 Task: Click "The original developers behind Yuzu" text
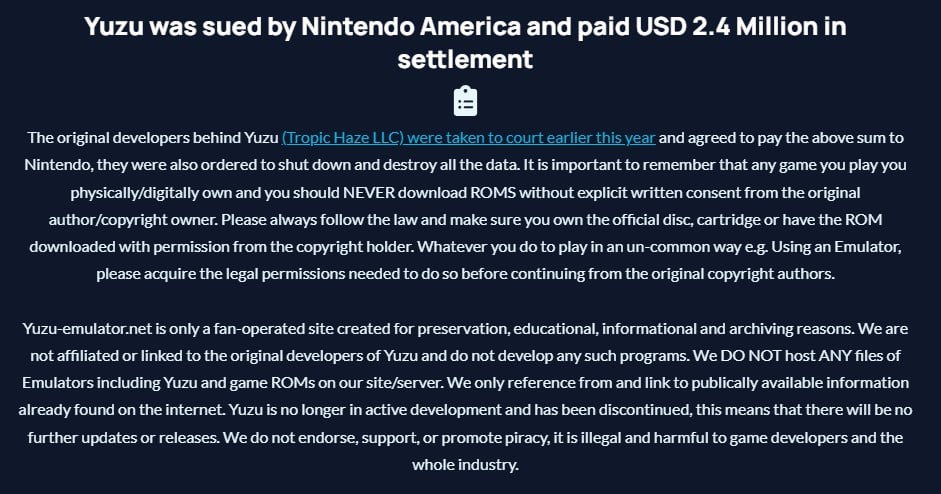pyautogui.click(x=153, y=137)
